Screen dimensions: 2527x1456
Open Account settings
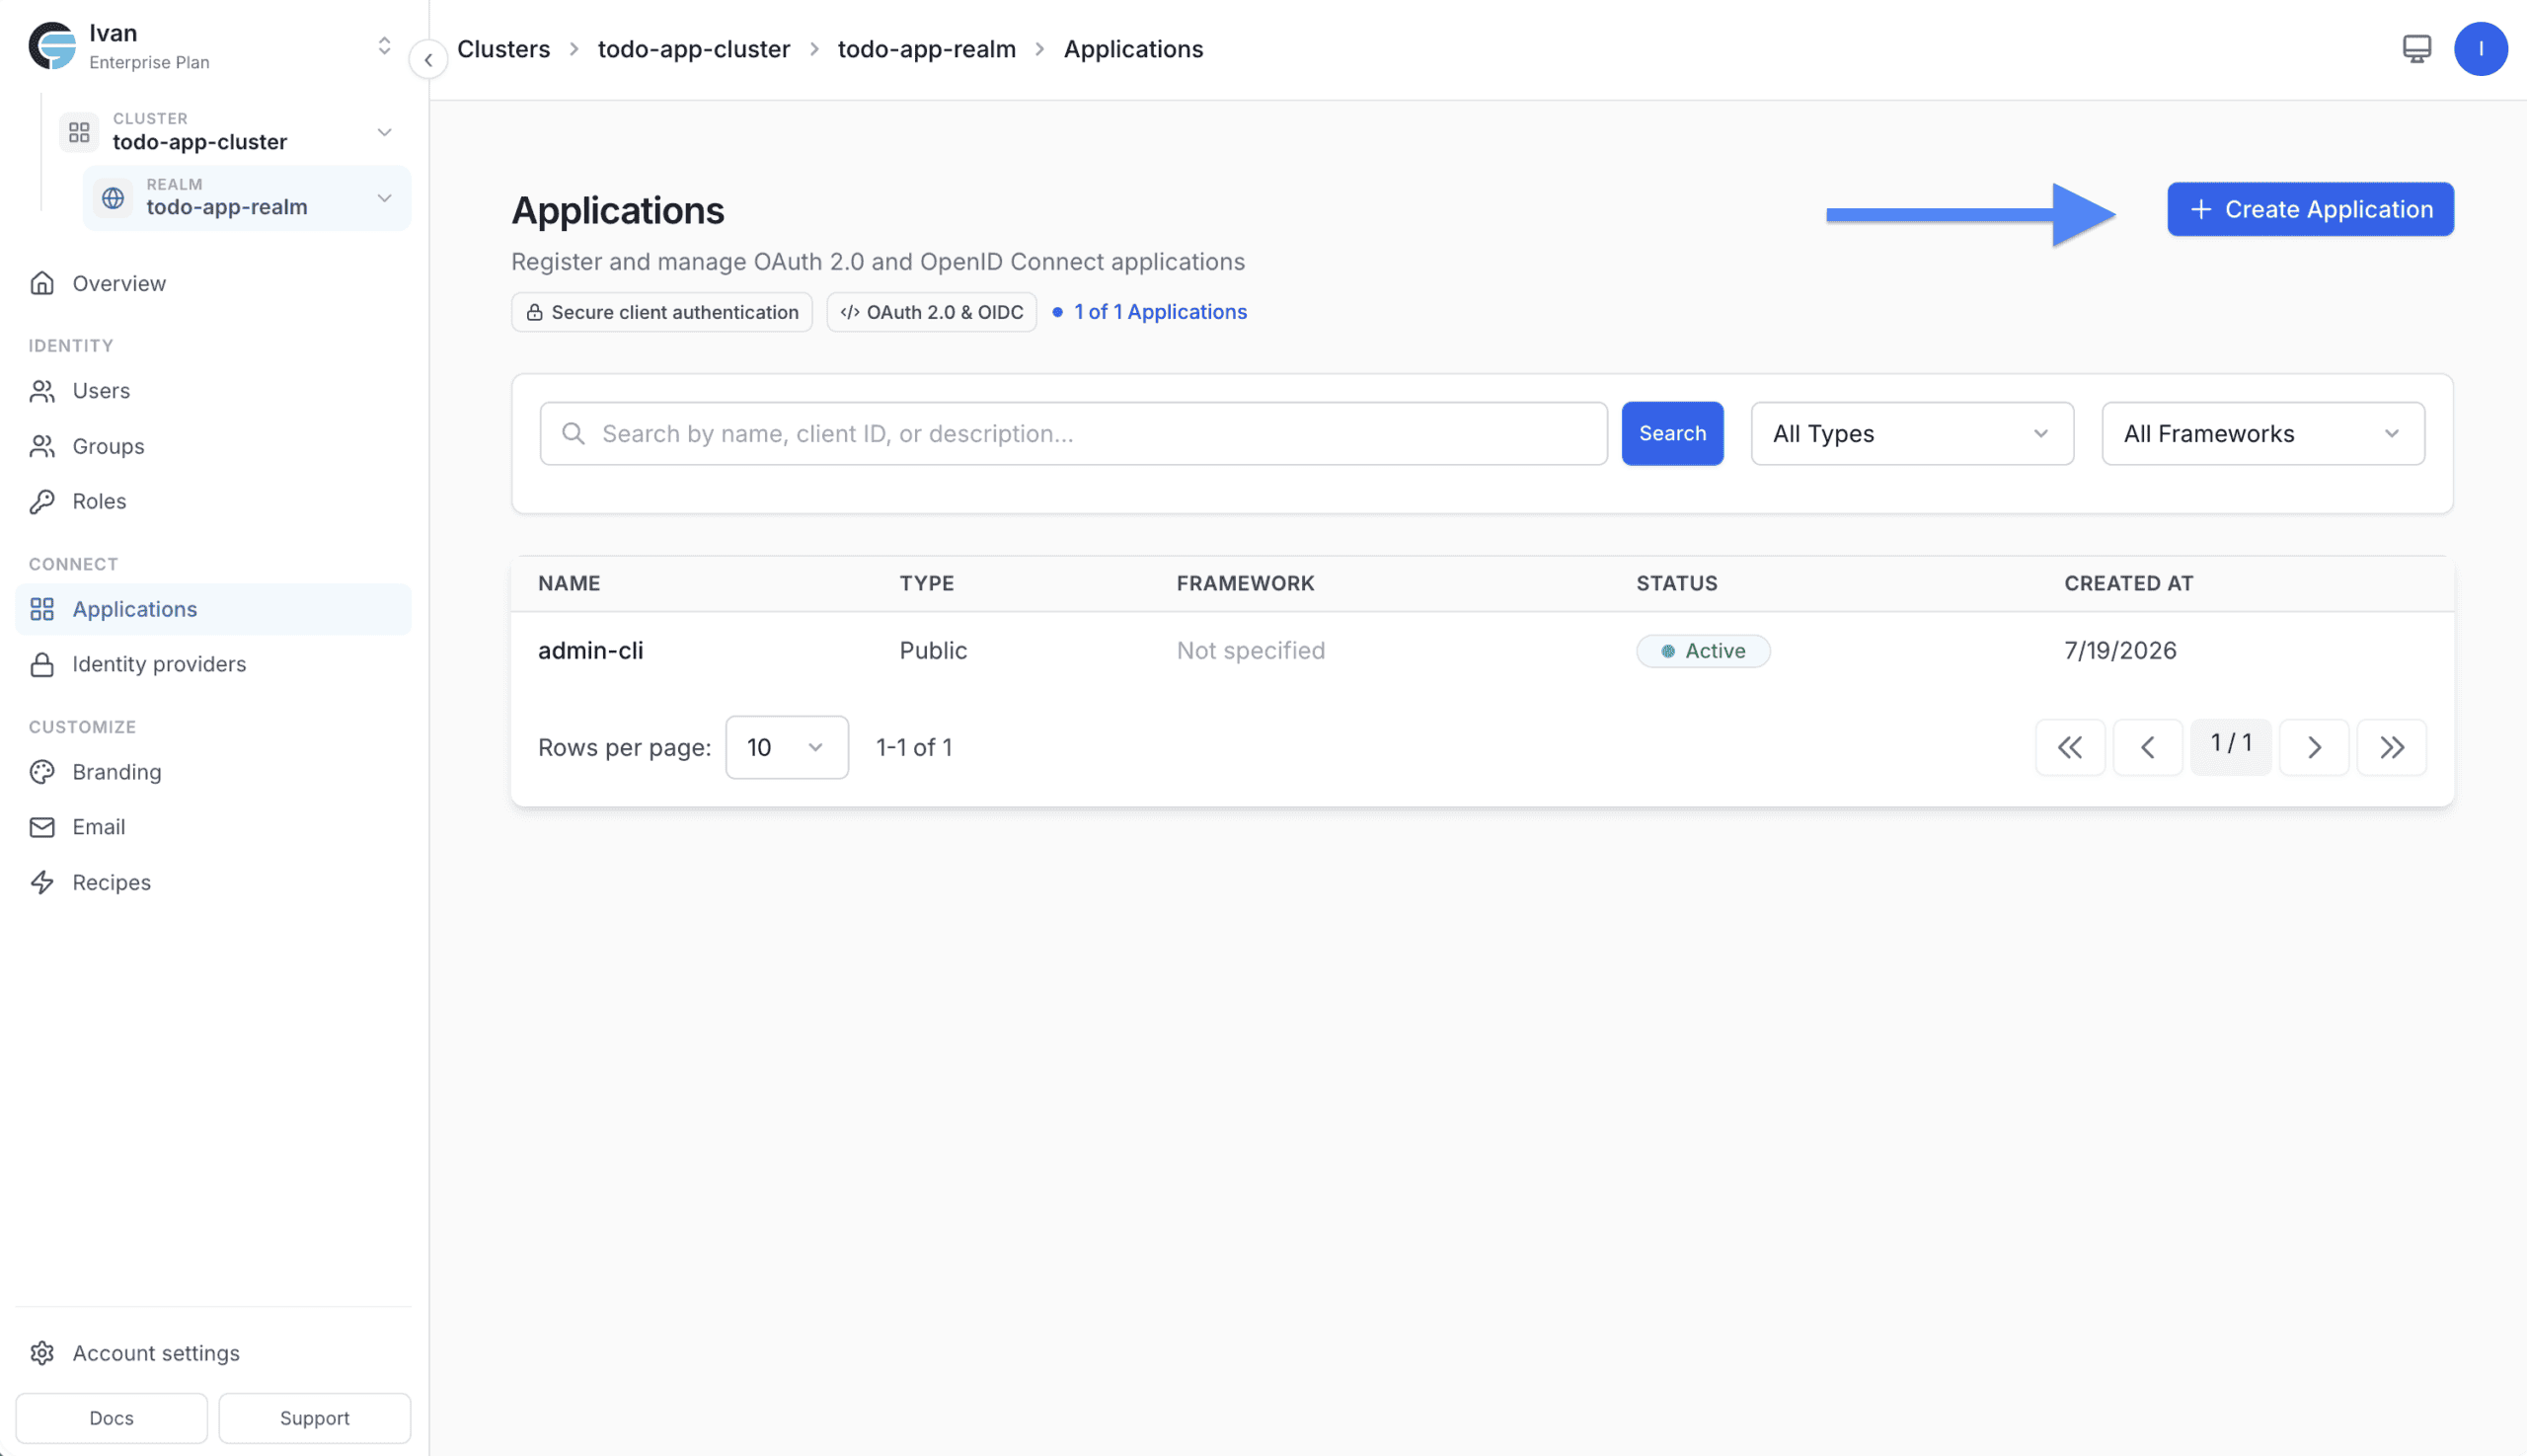213,1353
